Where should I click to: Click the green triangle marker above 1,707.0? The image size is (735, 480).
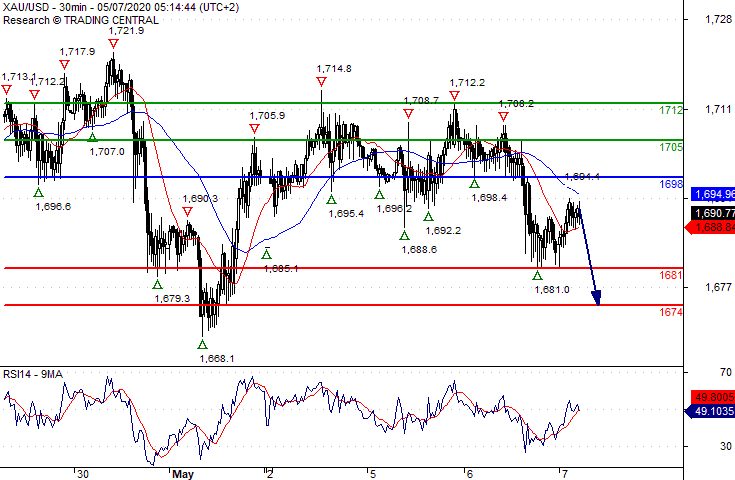[92, 137]
